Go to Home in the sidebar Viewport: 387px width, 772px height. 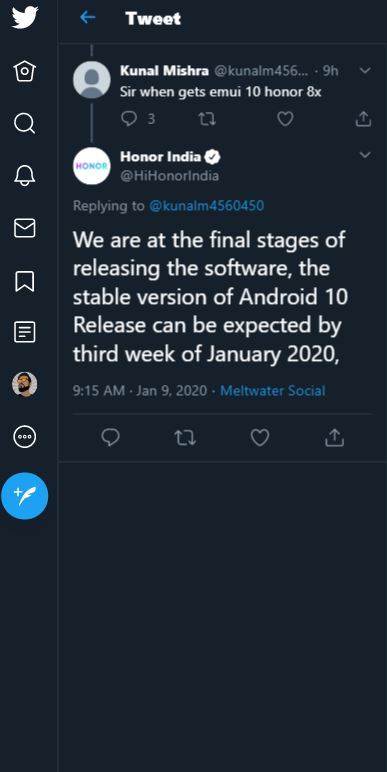point(25,71)
